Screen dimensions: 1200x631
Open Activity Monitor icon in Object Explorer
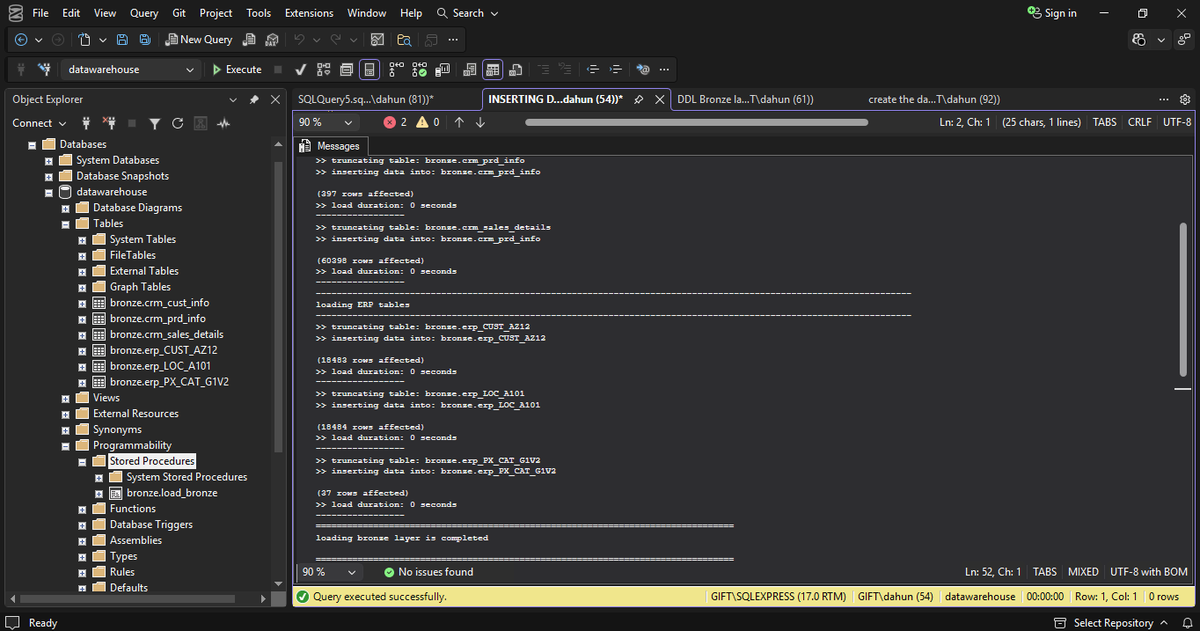(x=224, y=123)
